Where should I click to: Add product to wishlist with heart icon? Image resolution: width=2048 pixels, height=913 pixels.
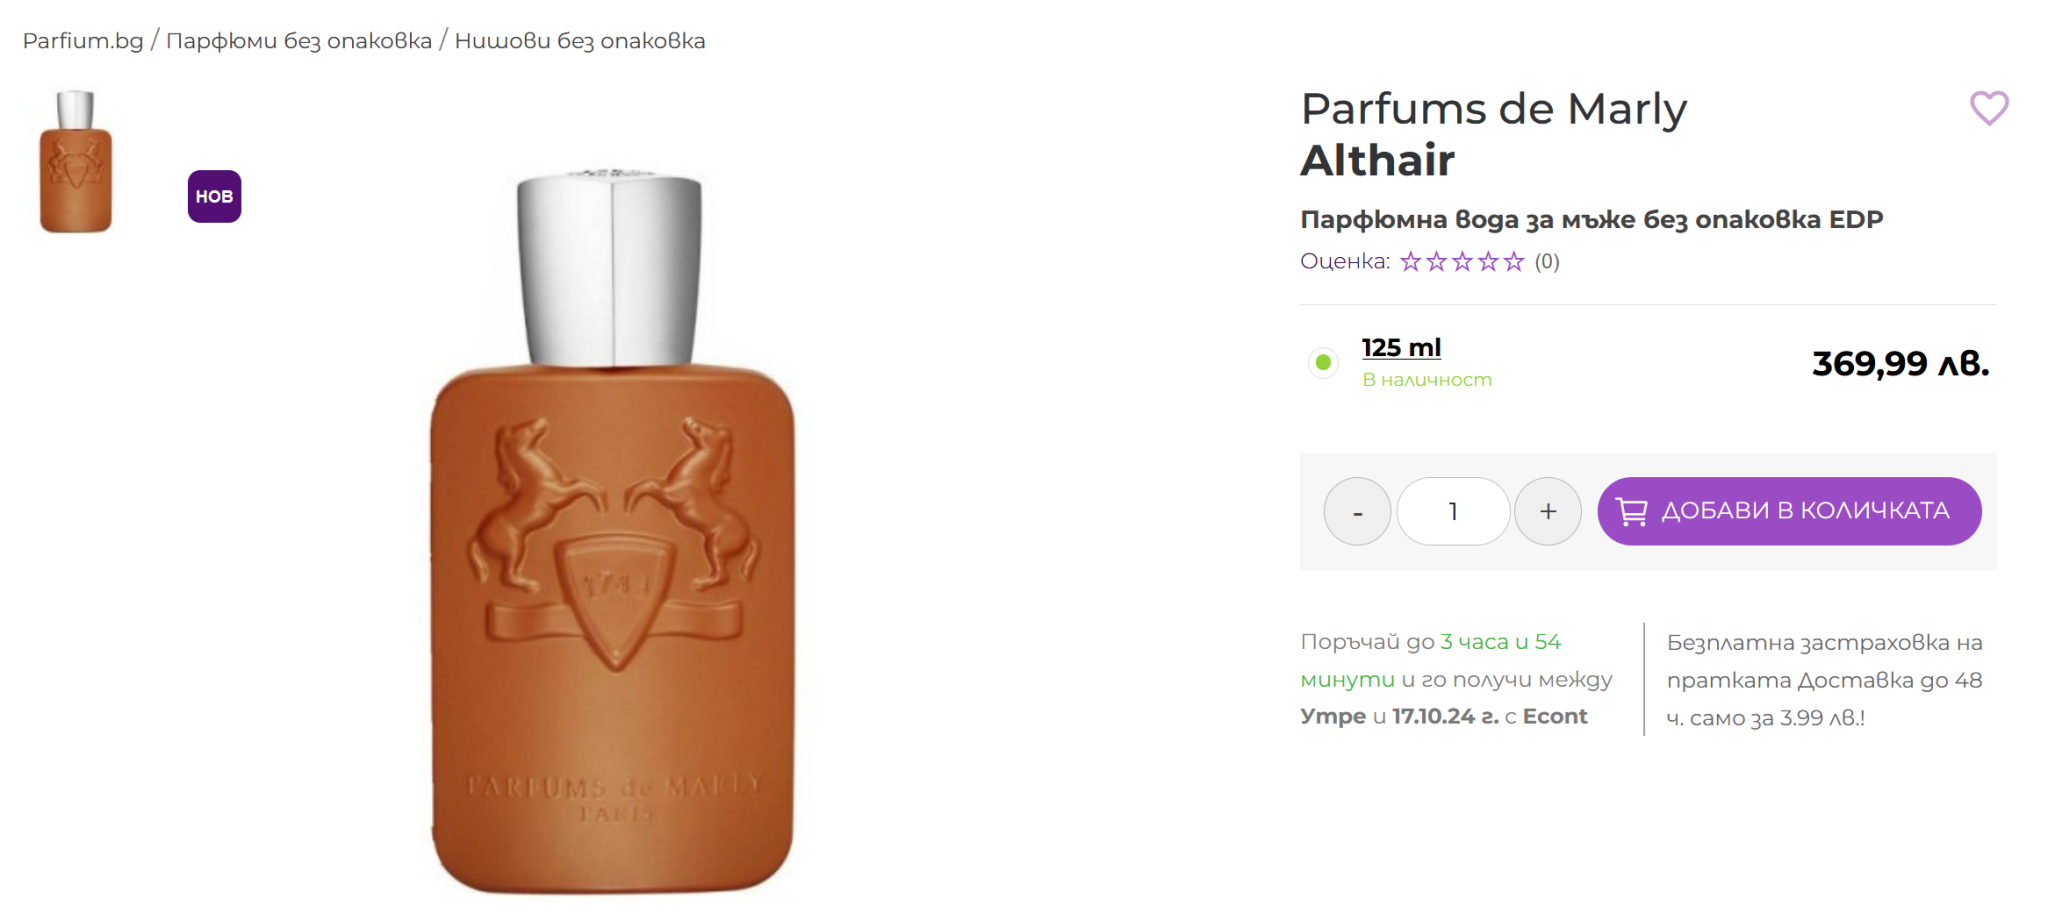coord(1988,108)
